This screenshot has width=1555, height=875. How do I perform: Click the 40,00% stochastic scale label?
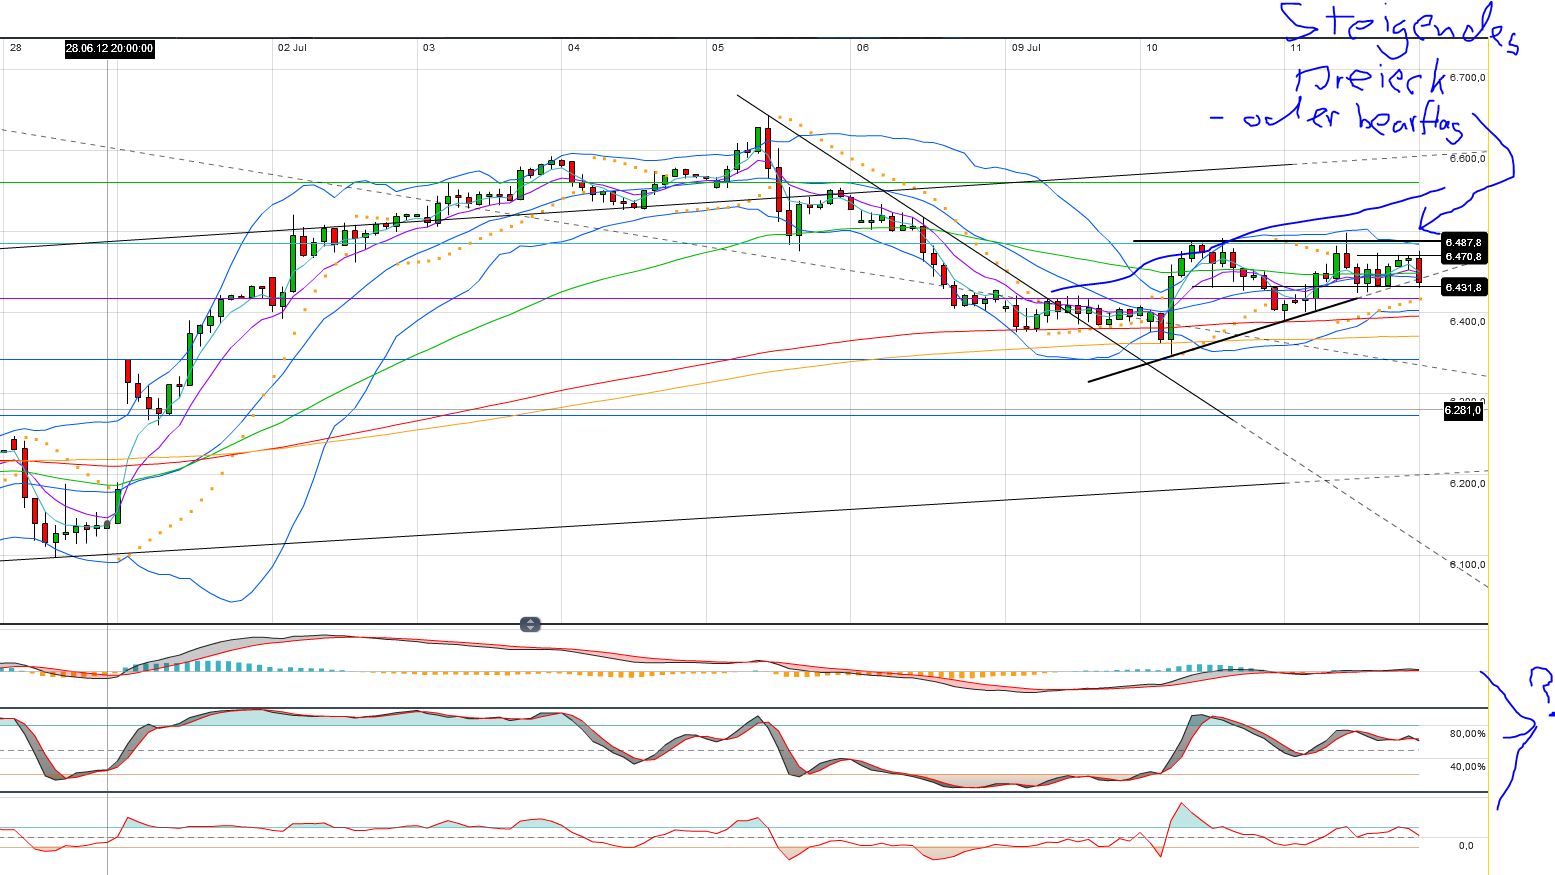(x=1468, y=767)
